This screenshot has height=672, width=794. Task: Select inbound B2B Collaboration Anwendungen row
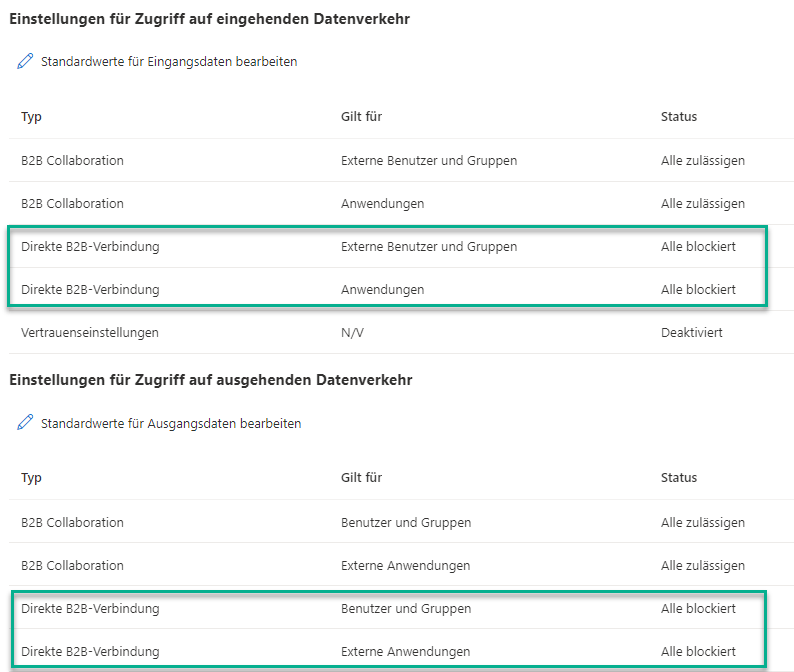click(x=402, y=204)
